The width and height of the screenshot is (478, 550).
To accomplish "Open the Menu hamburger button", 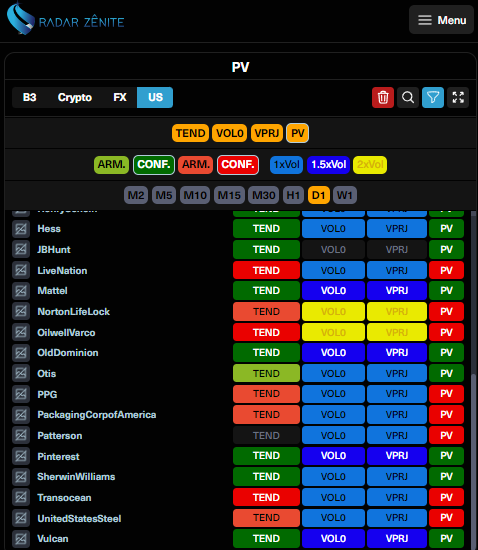I will 441,20.
